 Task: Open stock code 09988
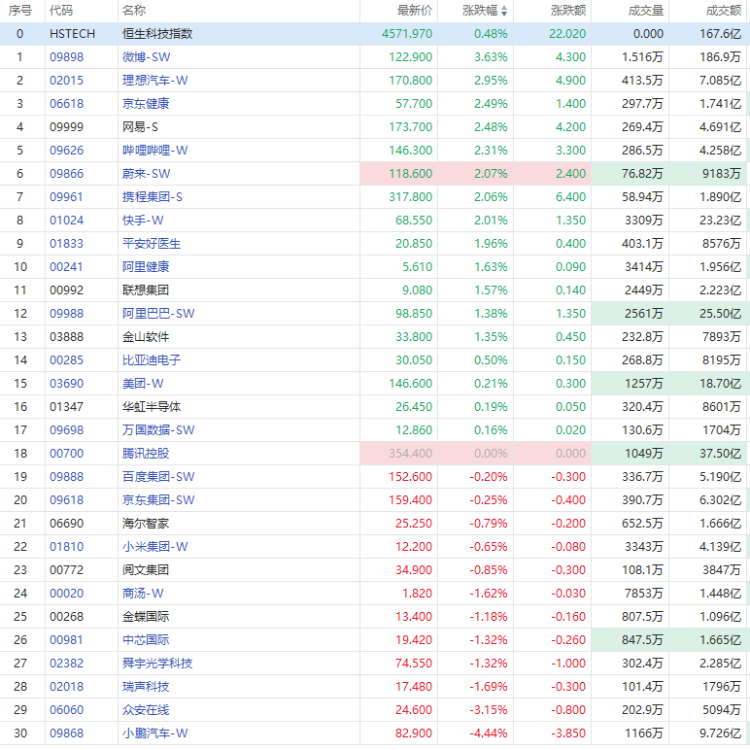click(x=66, y=313)
